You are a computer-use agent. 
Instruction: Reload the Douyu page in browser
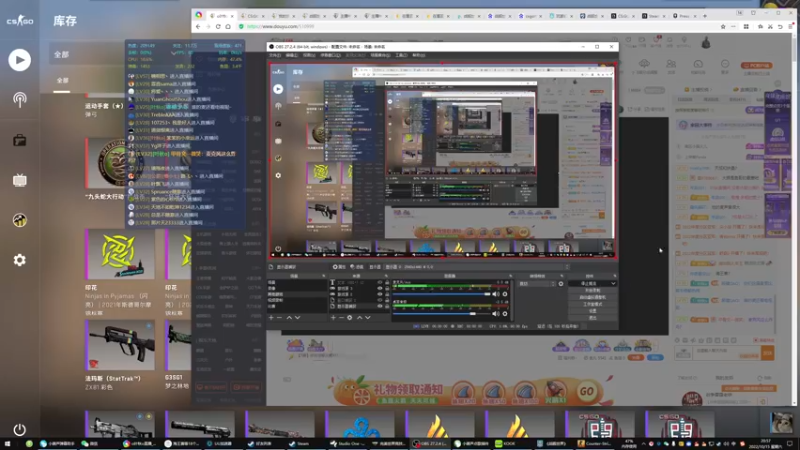click(218, 27)
